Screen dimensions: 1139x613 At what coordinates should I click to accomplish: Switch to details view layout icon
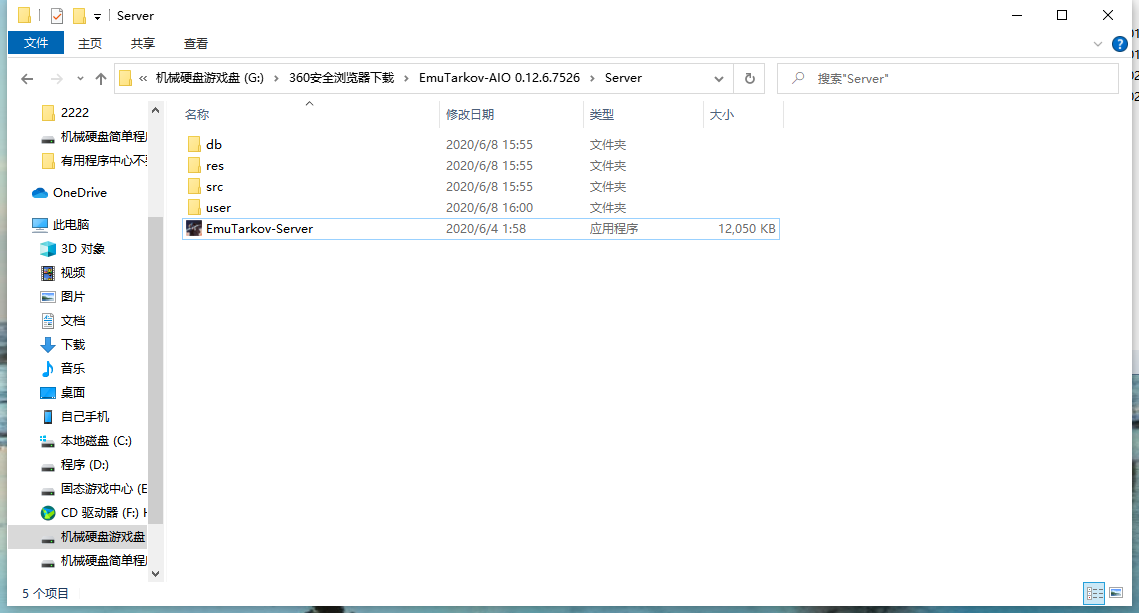pos(1094,593)
